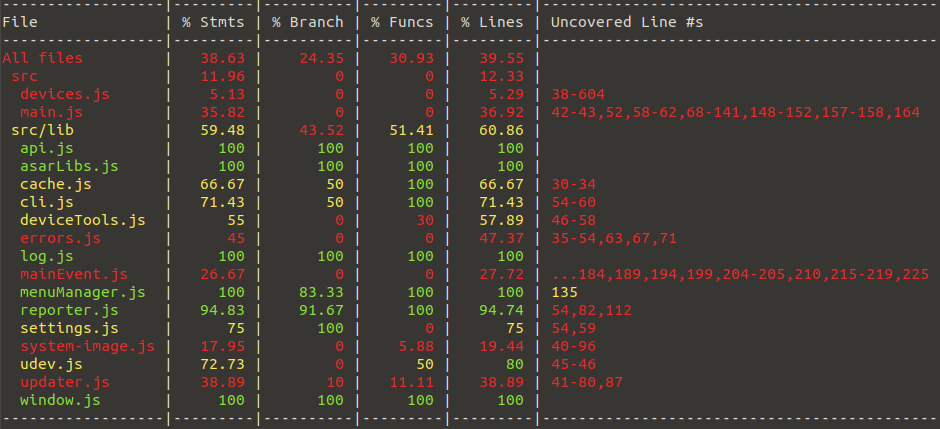Select the 'api.js' file name

tap(47, 148)
